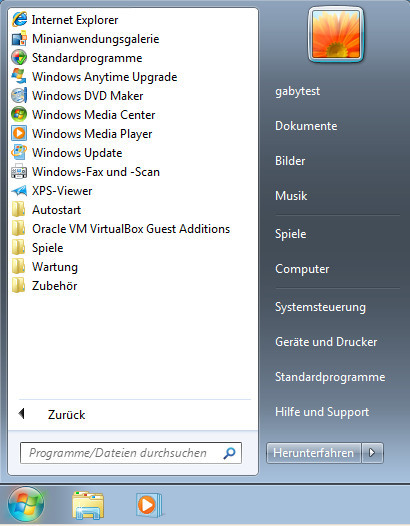The width and height of the screenshot is (410, 526).
Task: Launch Internet Explorer by its name
Action: point(75,20)
